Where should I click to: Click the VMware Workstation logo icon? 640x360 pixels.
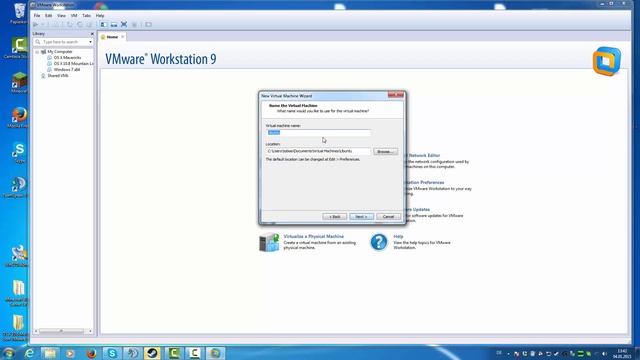607,61
